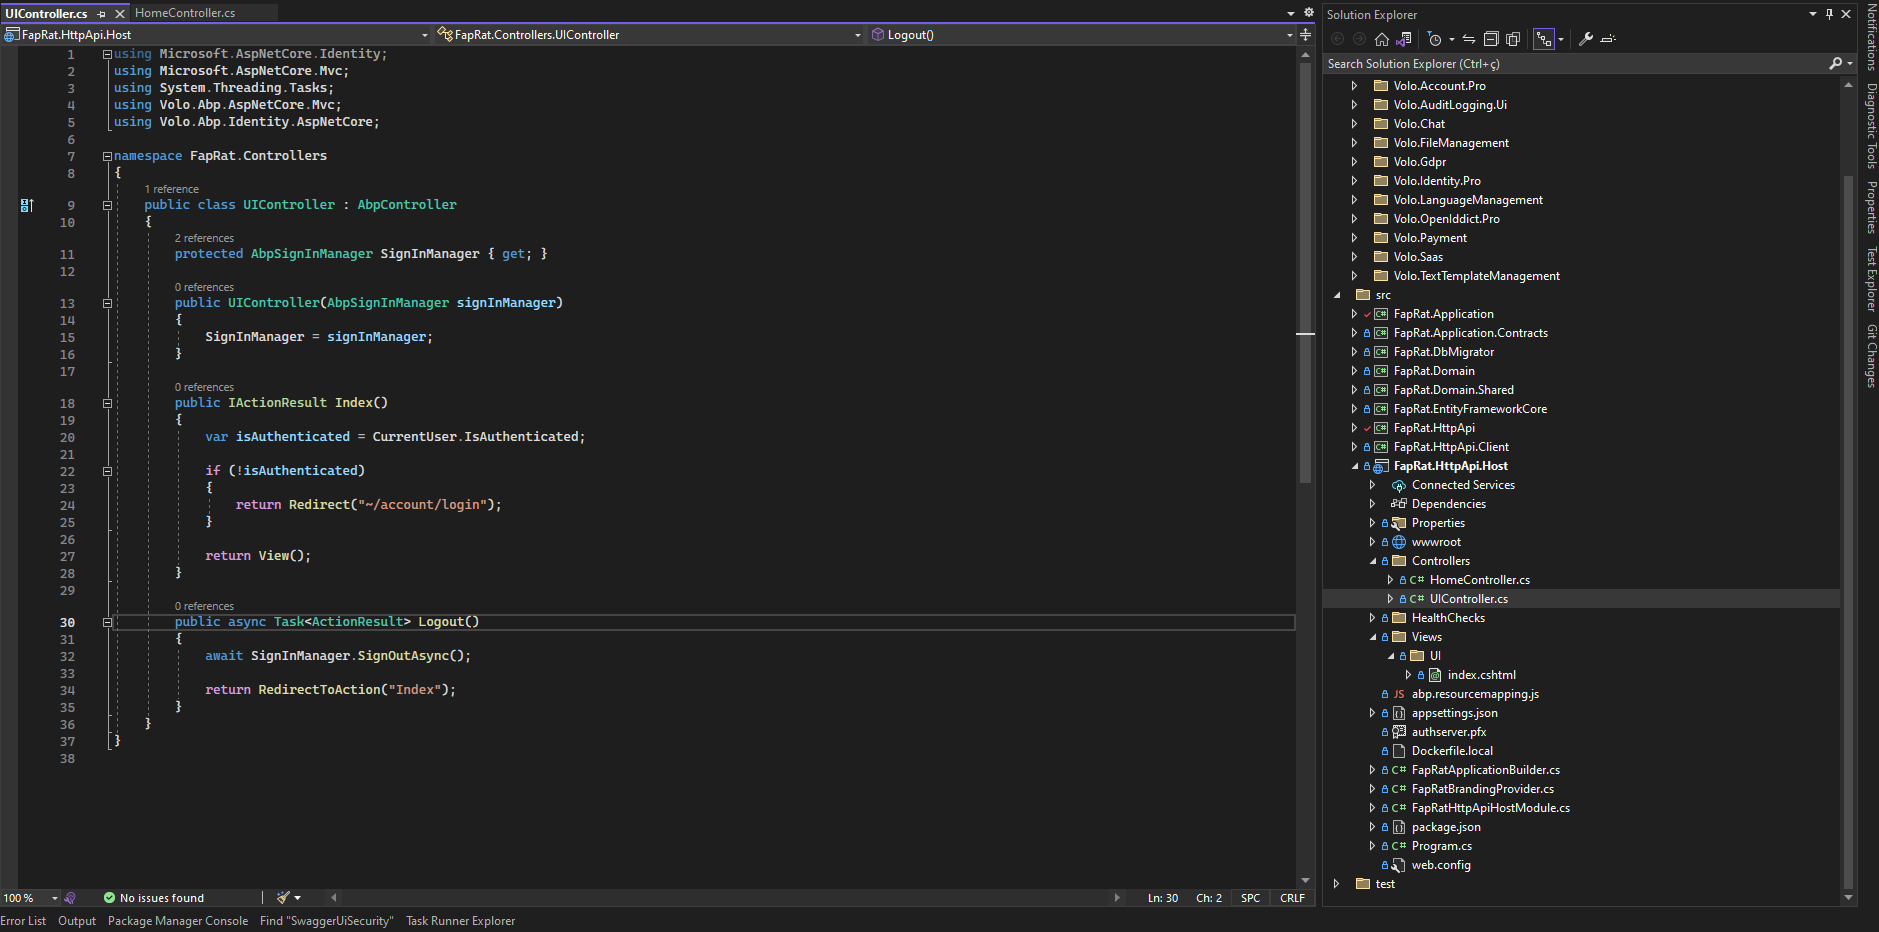
Task: Expand the FapRat.Application project node
Action: pyautogui.click(x=1354, y=314)
